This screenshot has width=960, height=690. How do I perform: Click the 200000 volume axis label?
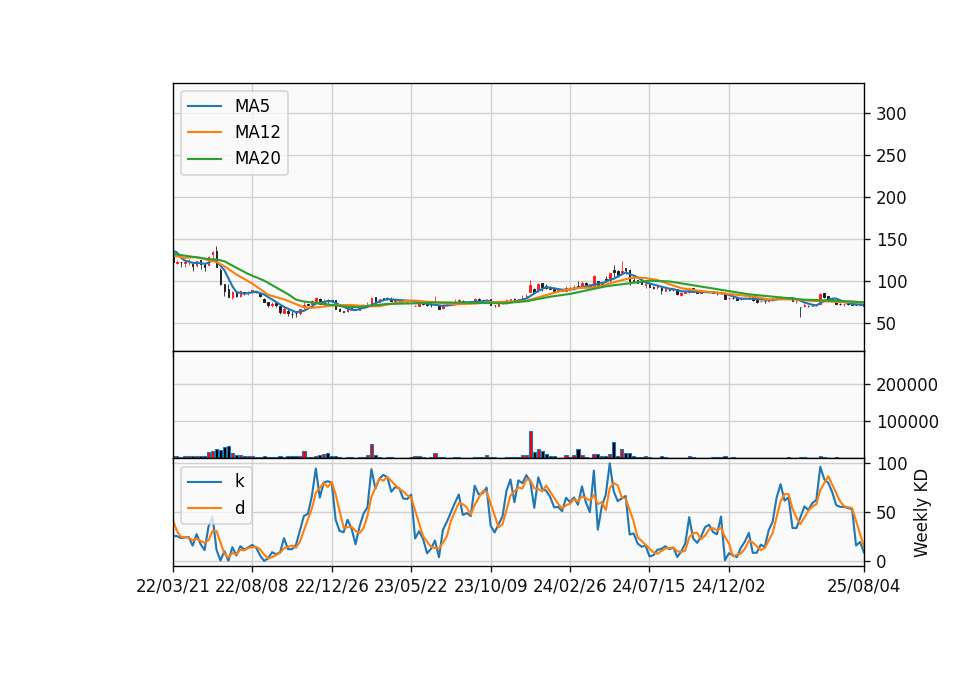tap(907, 385)
